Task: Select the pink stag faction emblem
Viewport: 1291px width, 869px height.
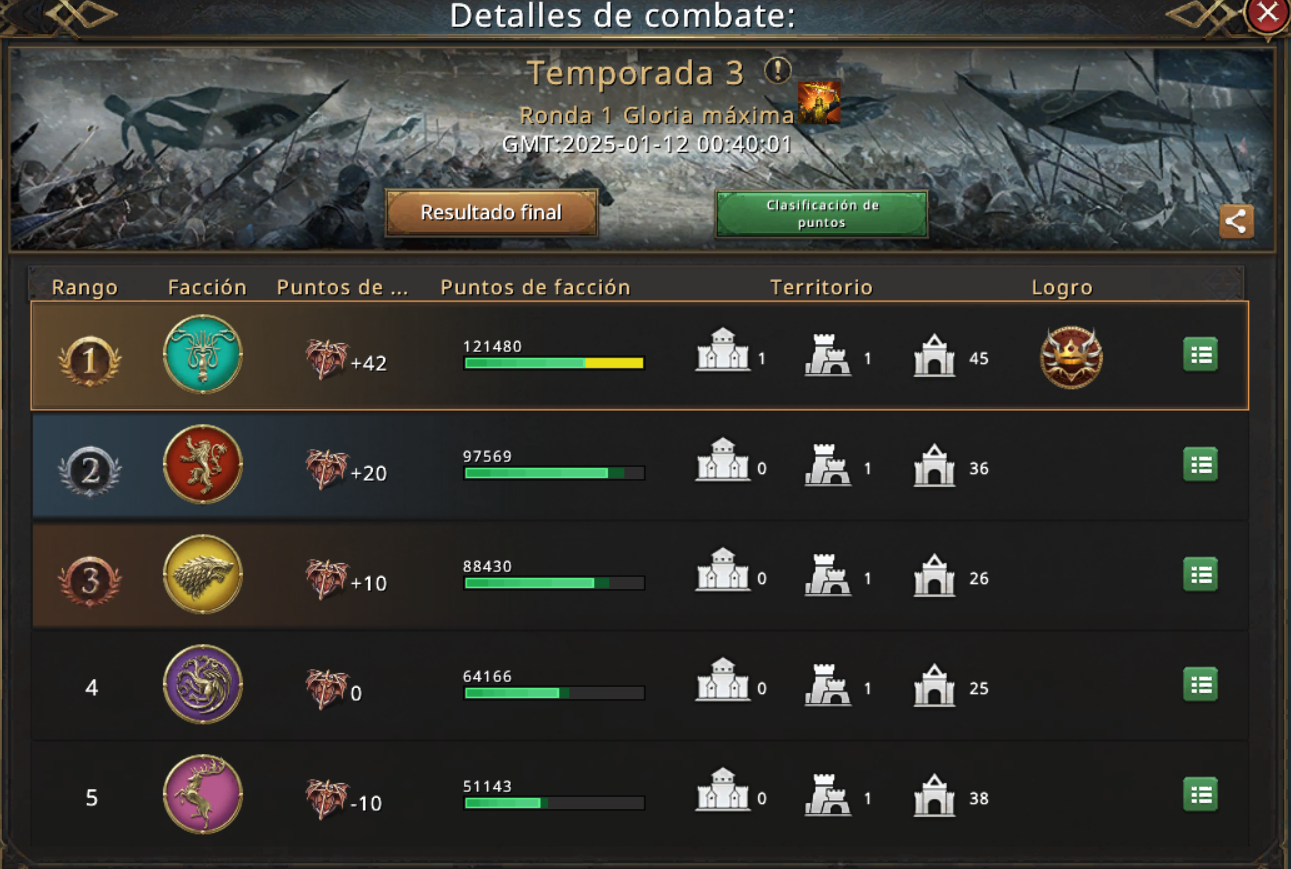Action: pos(203,795)
